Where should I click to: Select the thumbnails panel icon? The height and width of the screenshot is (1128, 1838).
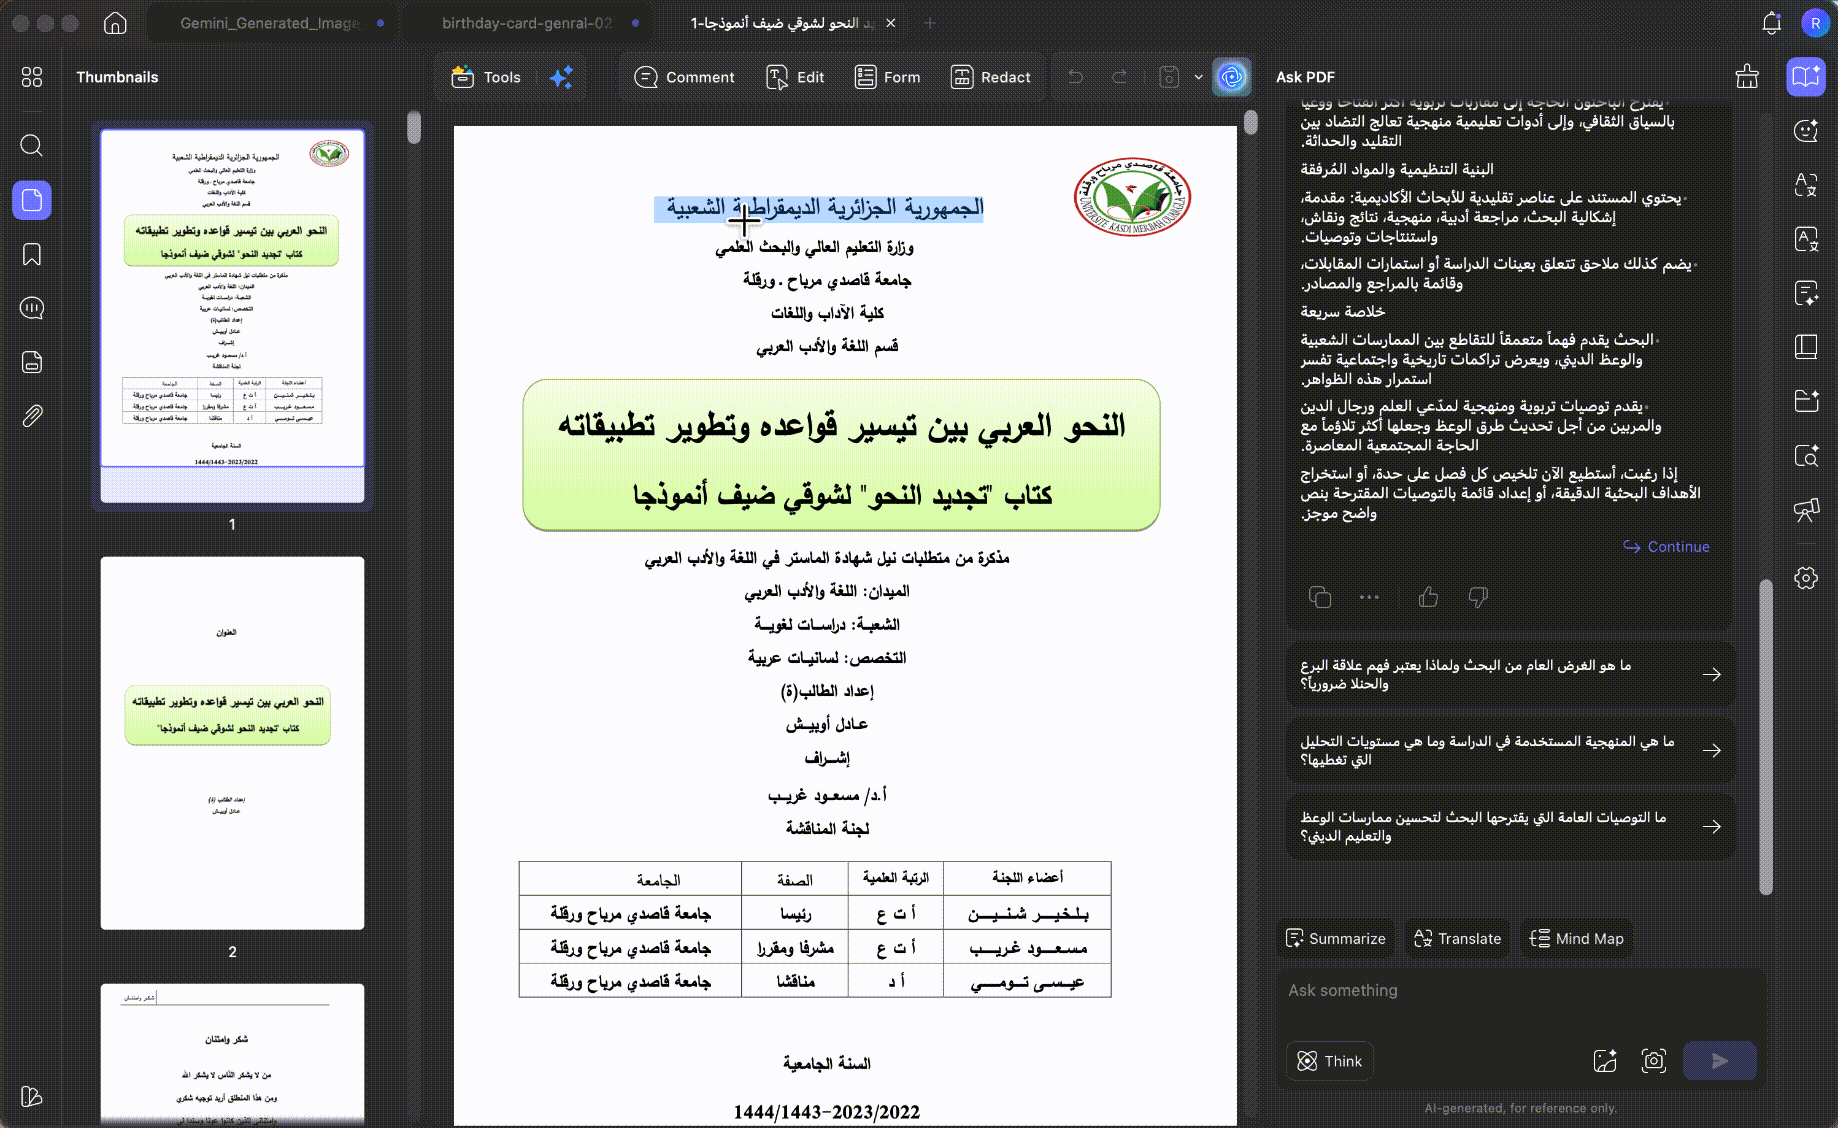click(x=32, y=200)
